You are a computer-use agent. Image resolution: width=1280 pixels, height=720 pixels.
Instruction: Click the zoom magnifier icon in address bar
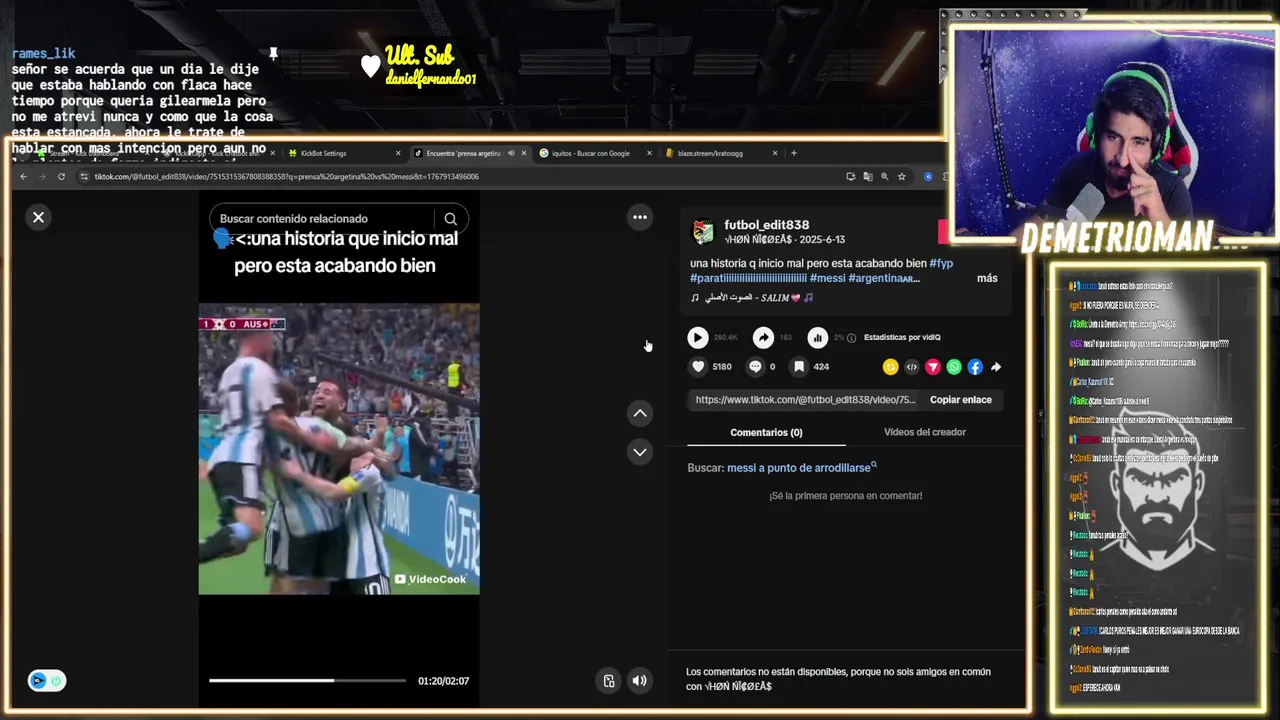885,177
